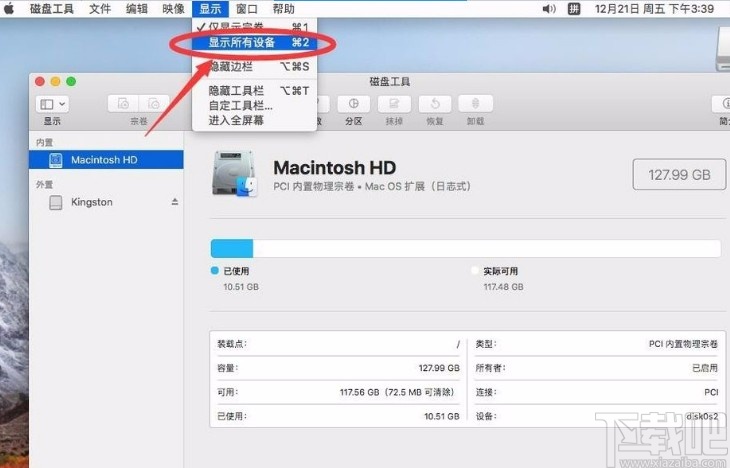The height and width of the screenshot is (468, 730).
Task: Select Macintosh HD in the sidebar
Action: (x=106, y=160)
